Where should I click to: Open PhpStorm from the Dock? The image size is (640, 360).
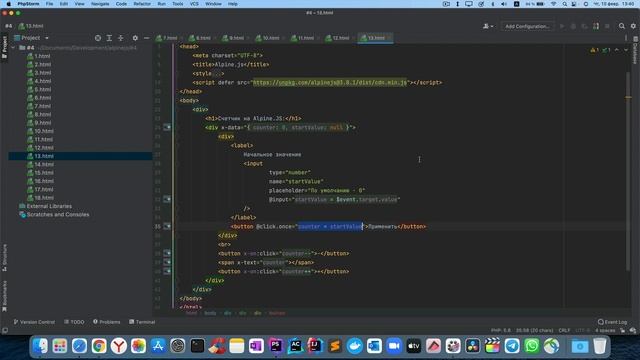[x=276, y=346]
